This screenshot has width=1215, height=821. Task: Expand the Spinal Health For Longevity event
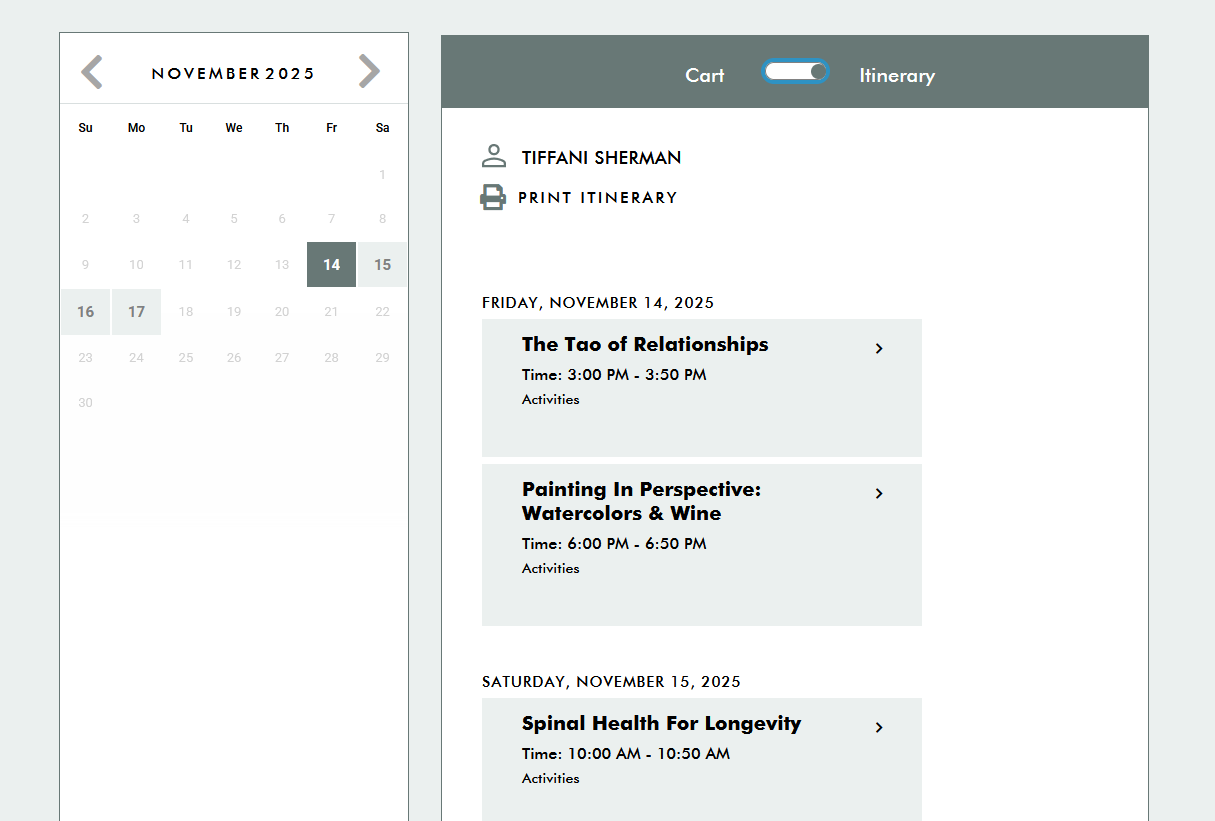click(x=661, y=723)
